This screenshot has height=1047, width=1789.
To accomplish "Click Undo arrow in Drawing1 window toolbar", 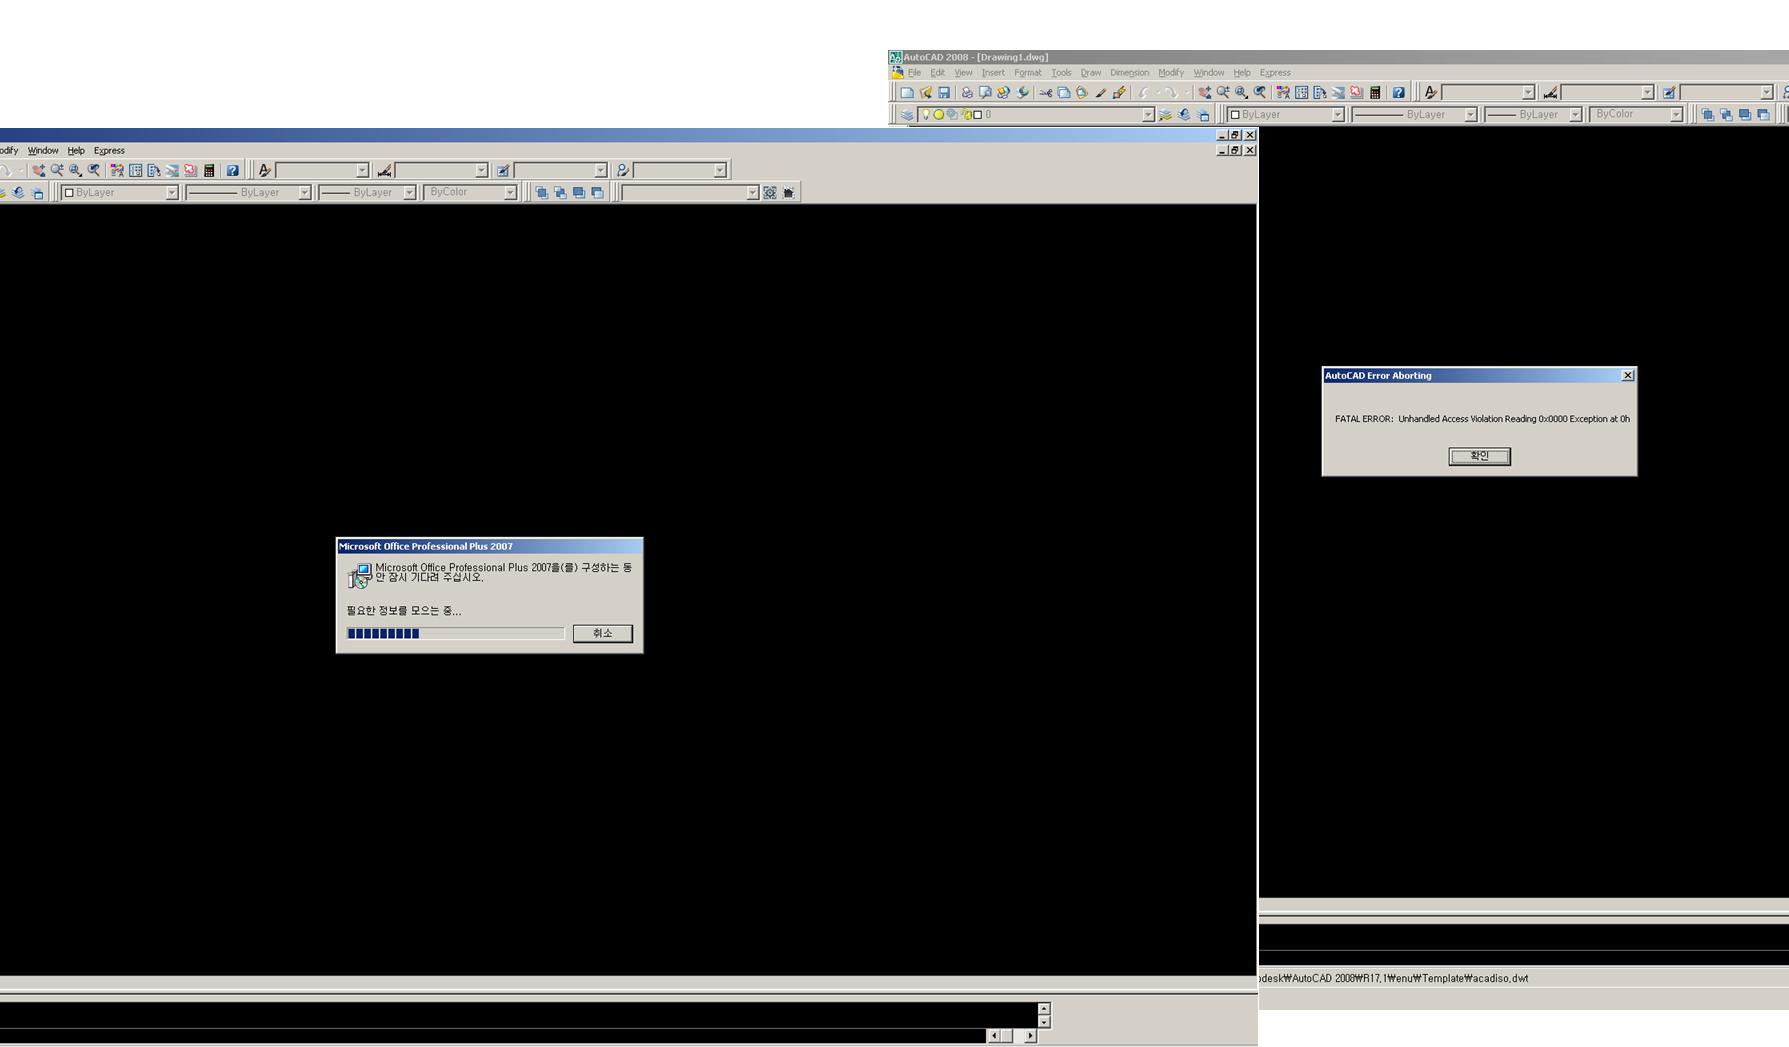I will coord(1144,93).
